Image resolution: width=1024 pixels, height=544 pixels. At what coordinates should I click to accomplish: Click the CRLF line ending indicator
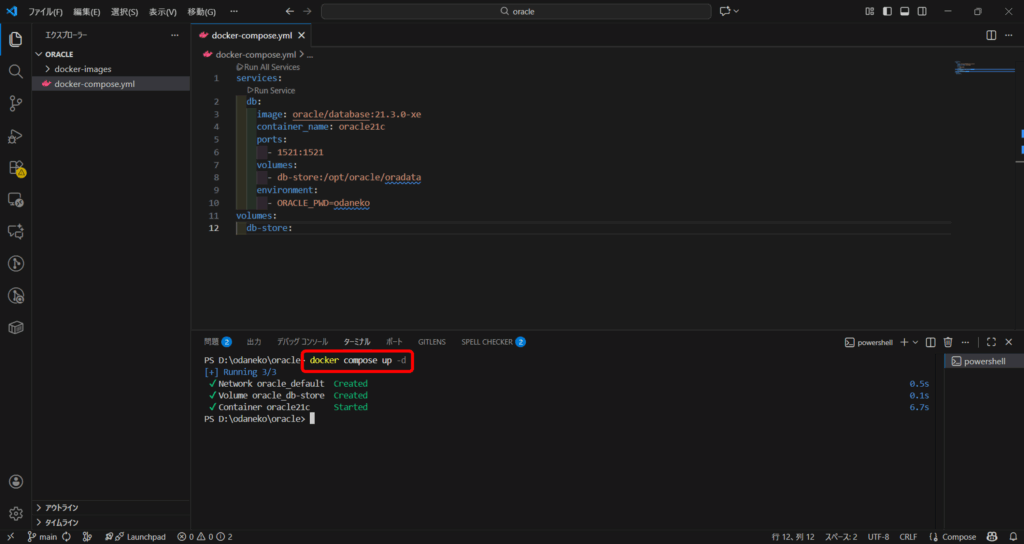pos(908,537)
